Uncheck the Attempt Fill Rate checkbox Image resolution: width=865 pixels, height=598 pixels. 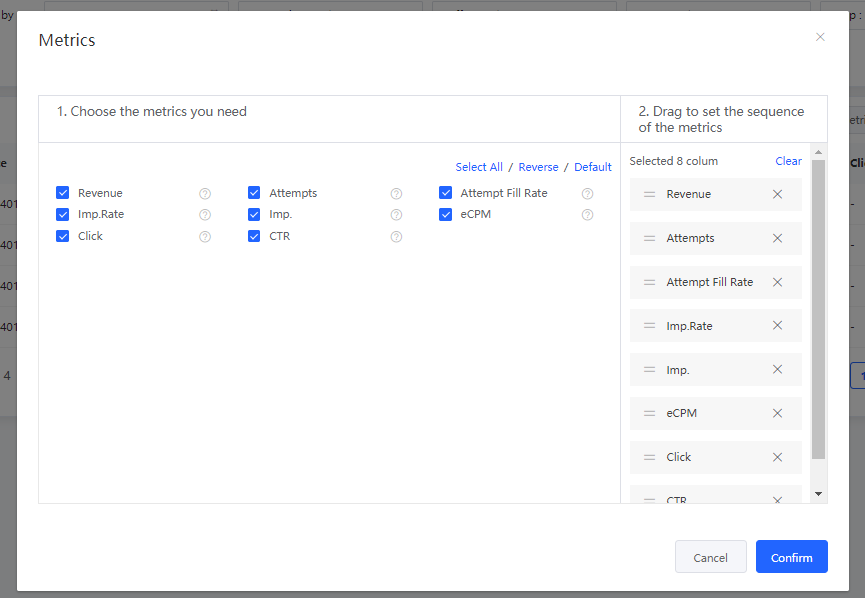446,193
